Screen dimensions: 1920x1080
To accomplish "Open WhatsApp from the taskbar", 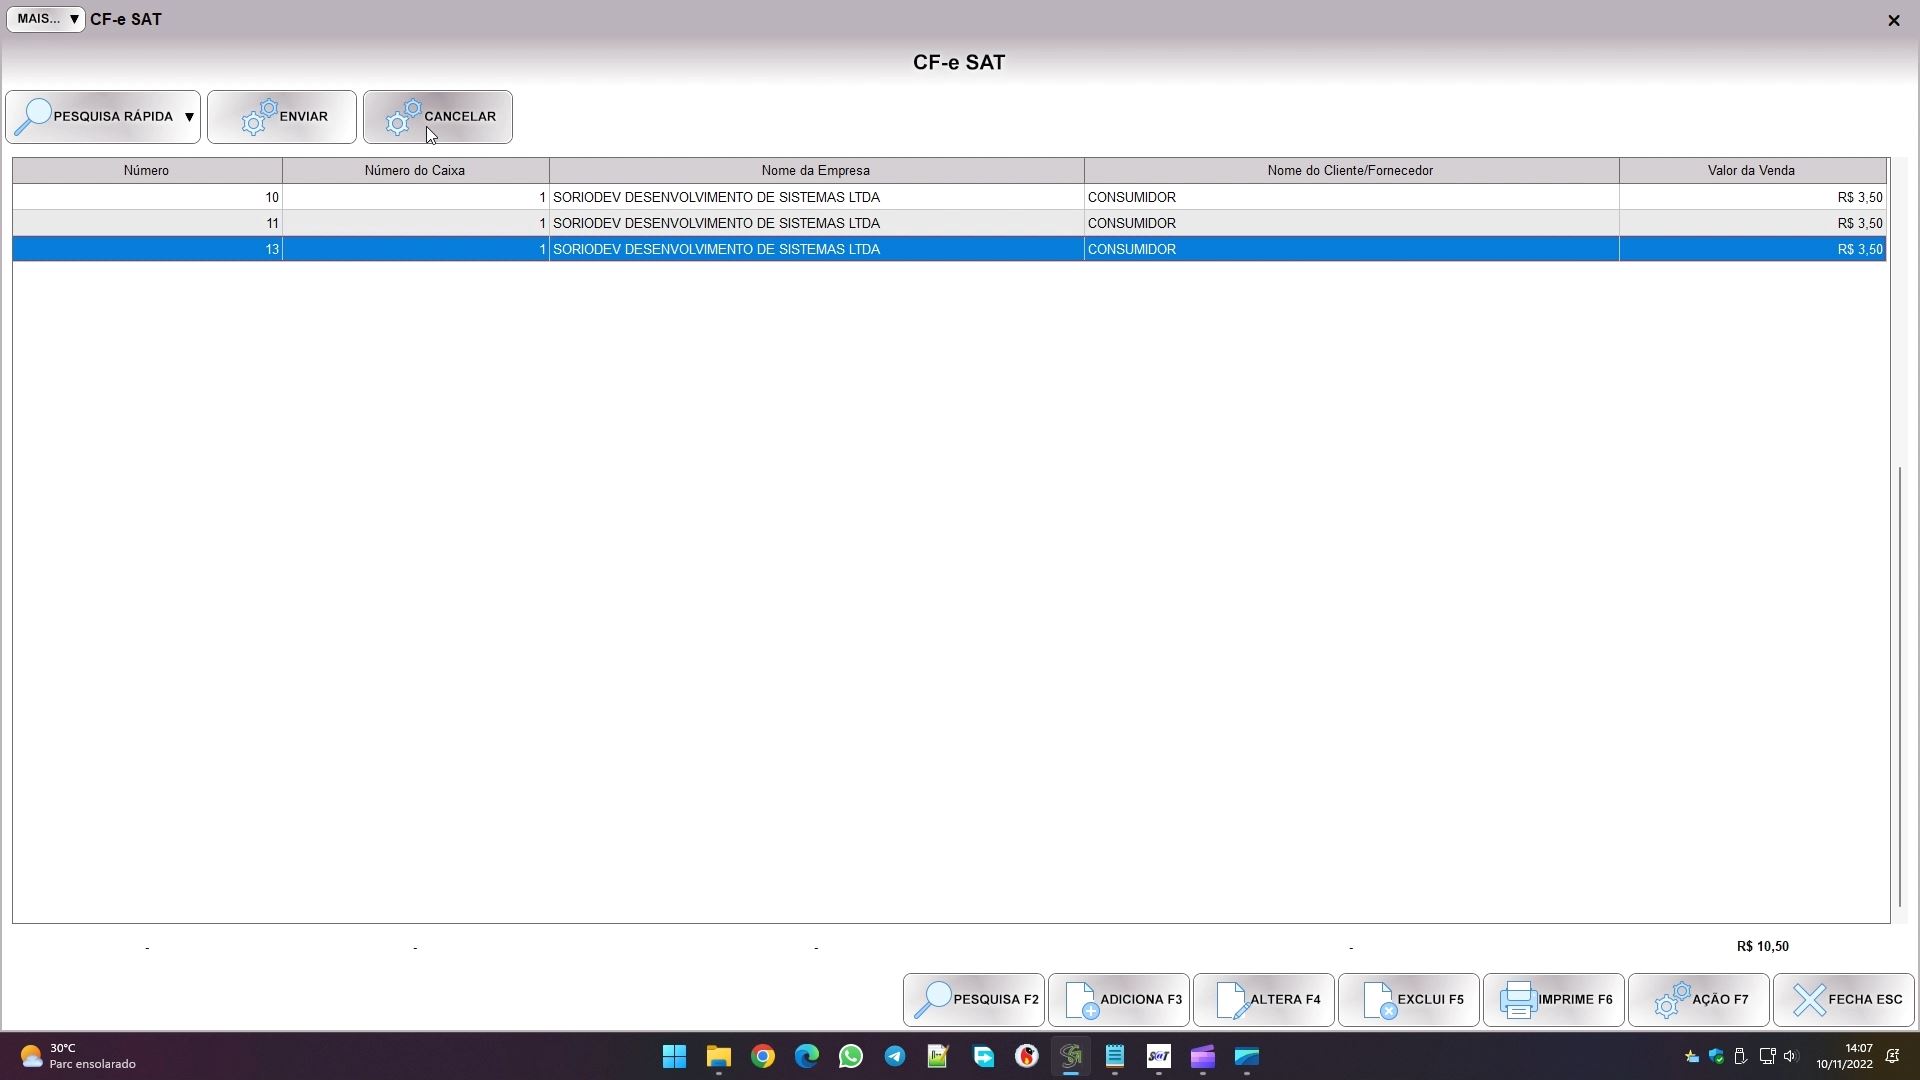I will pos(851,1057).
